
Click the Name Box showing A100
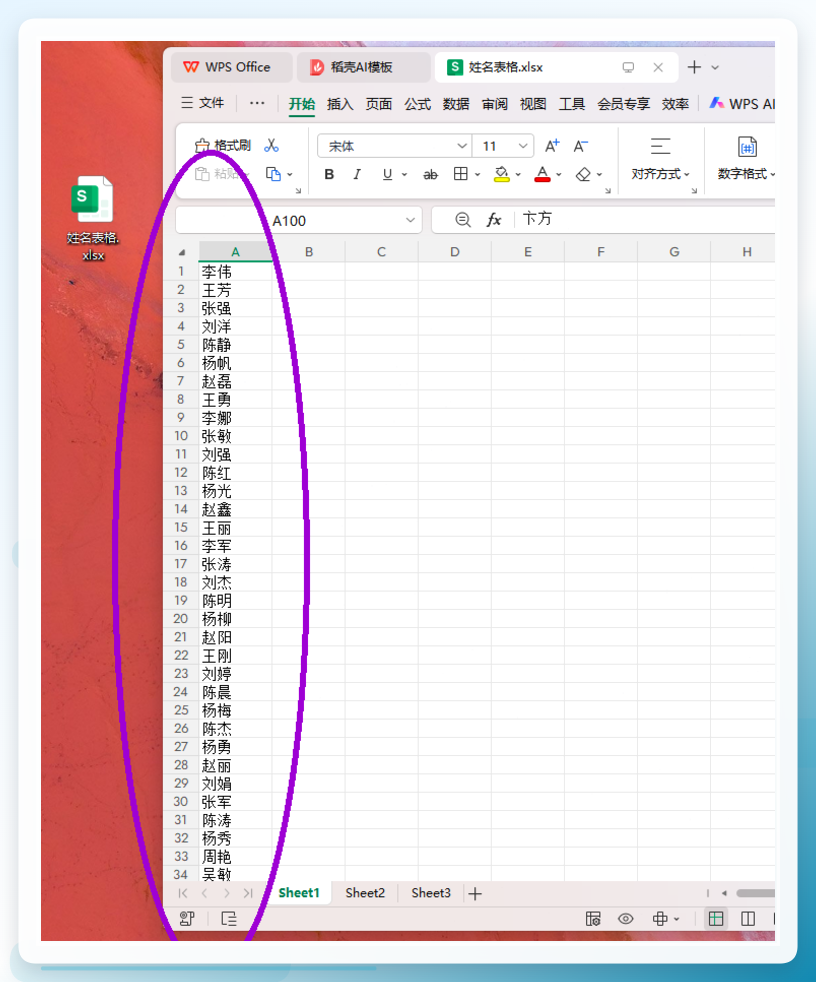[289, 220]
